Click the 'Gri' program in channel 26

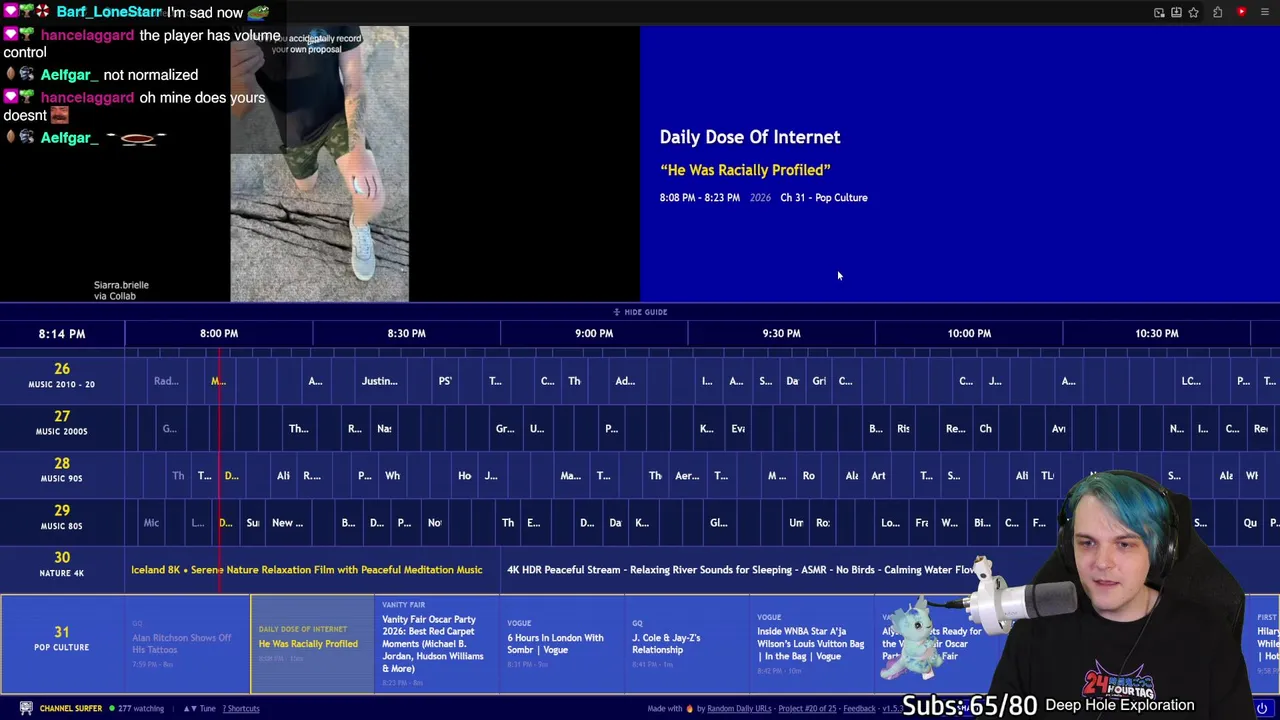pyautogui.click(x=819, y=381)
